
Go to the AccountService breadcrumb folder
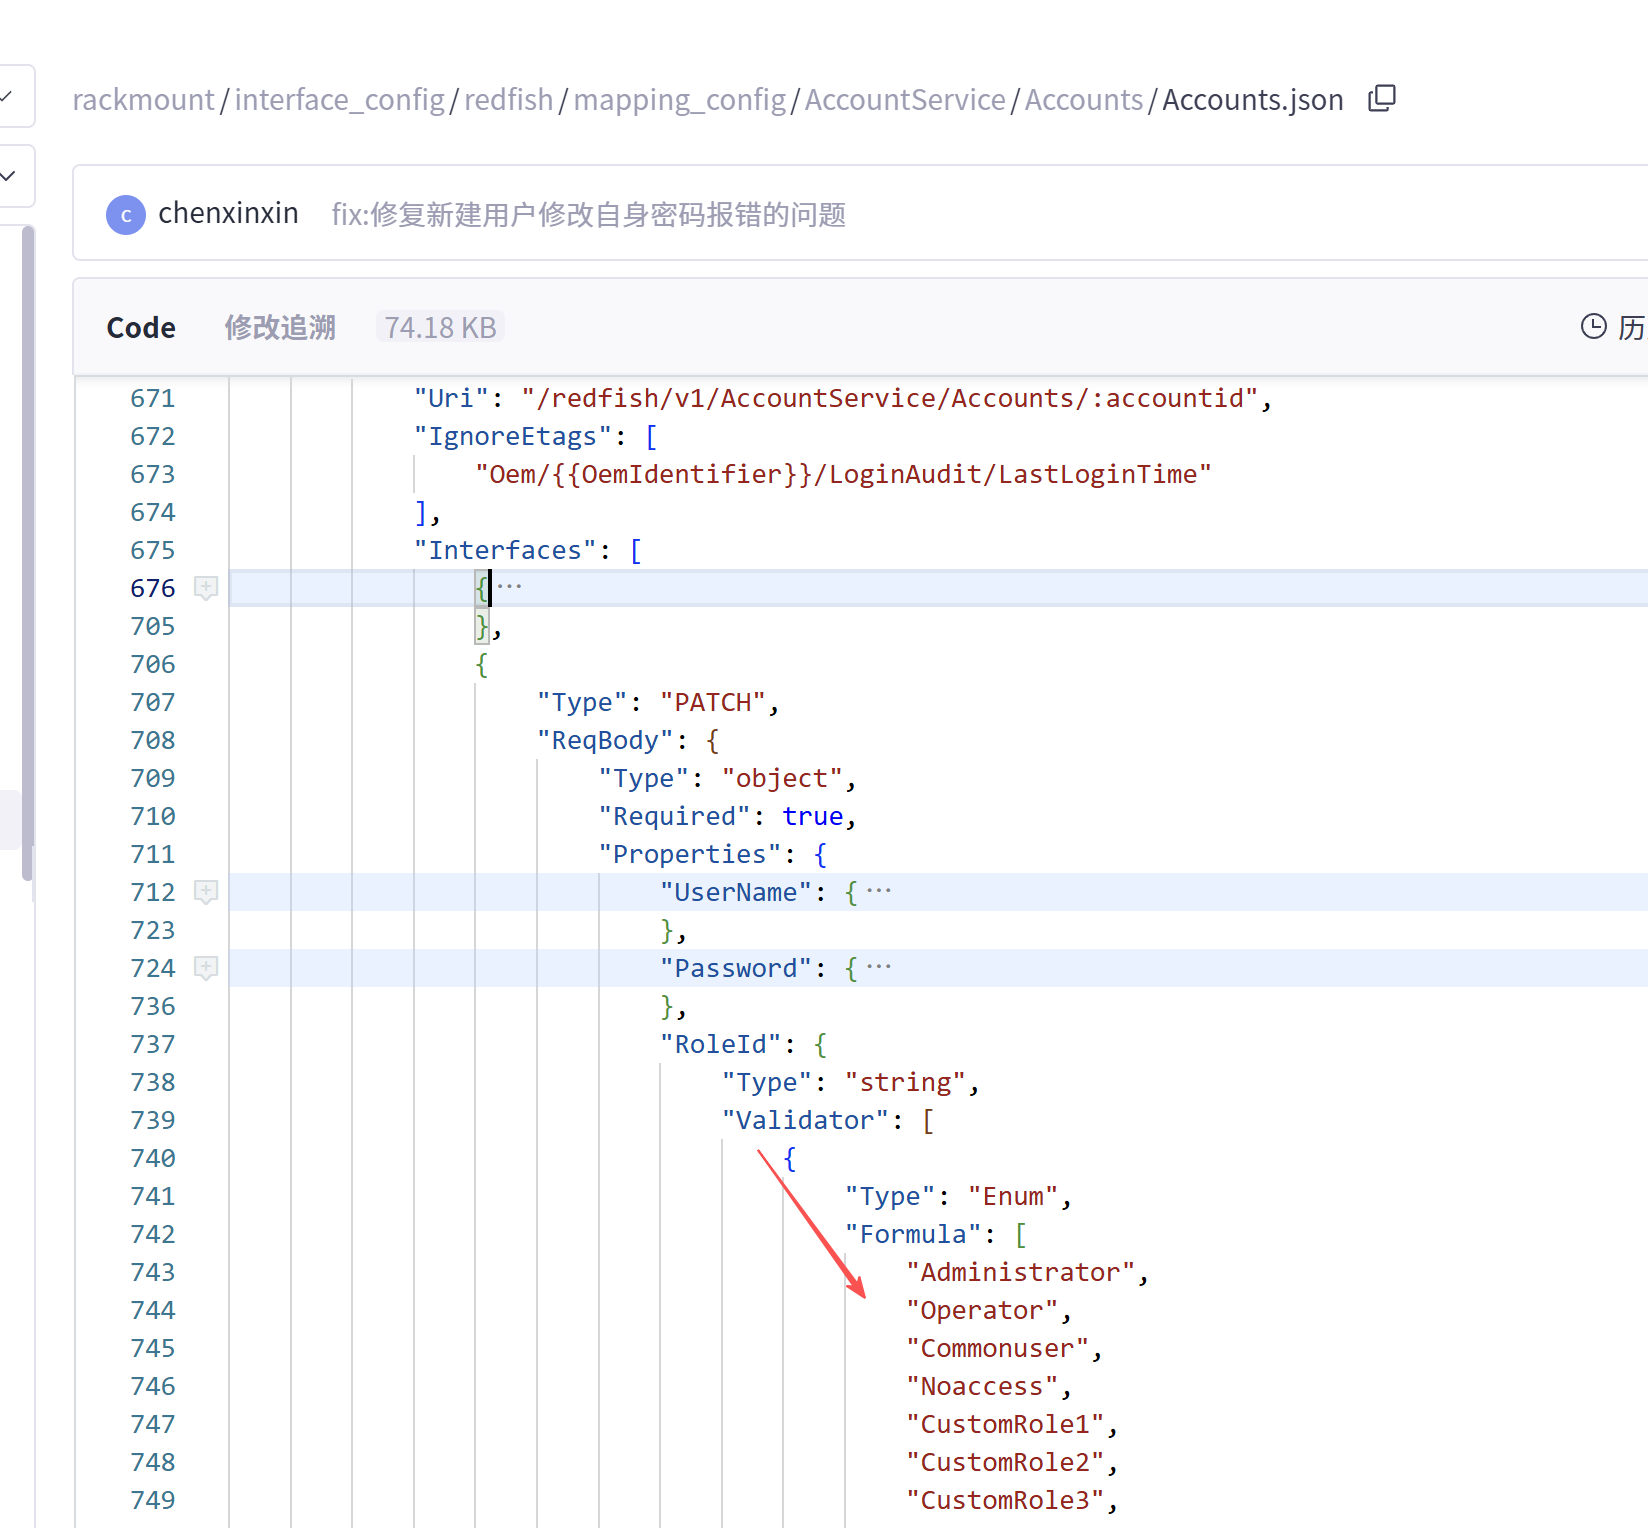click(905, 100)
